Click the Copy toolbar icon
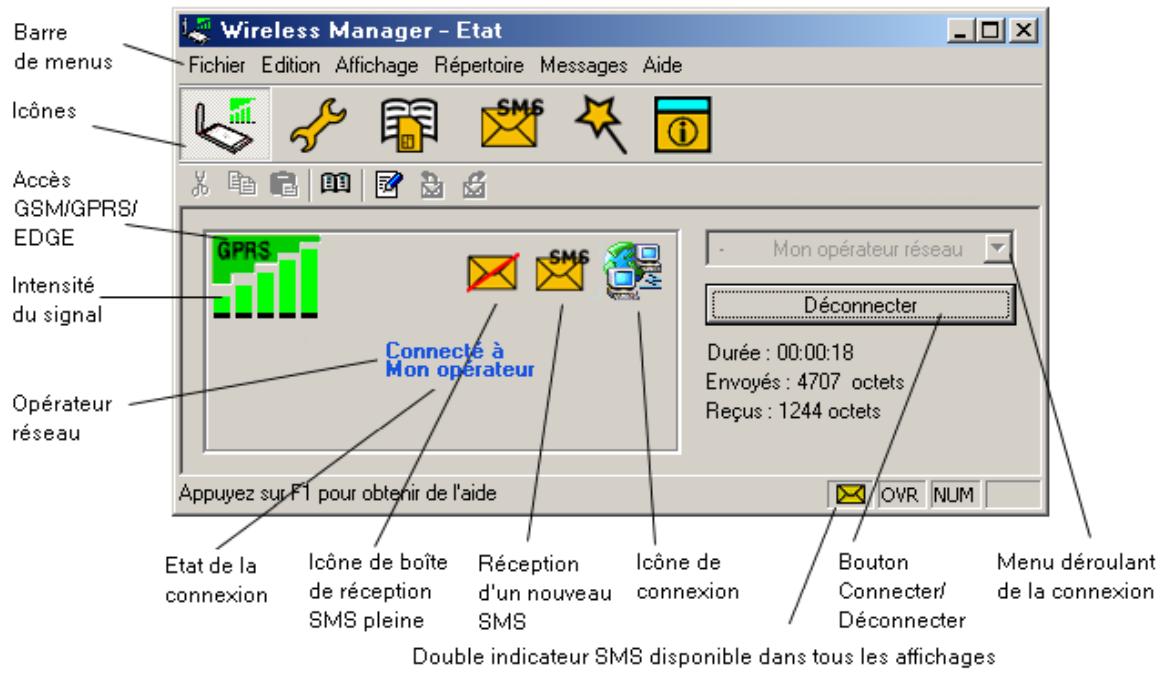The height and width of the screenshot is (673, 1162). [242, 183]
